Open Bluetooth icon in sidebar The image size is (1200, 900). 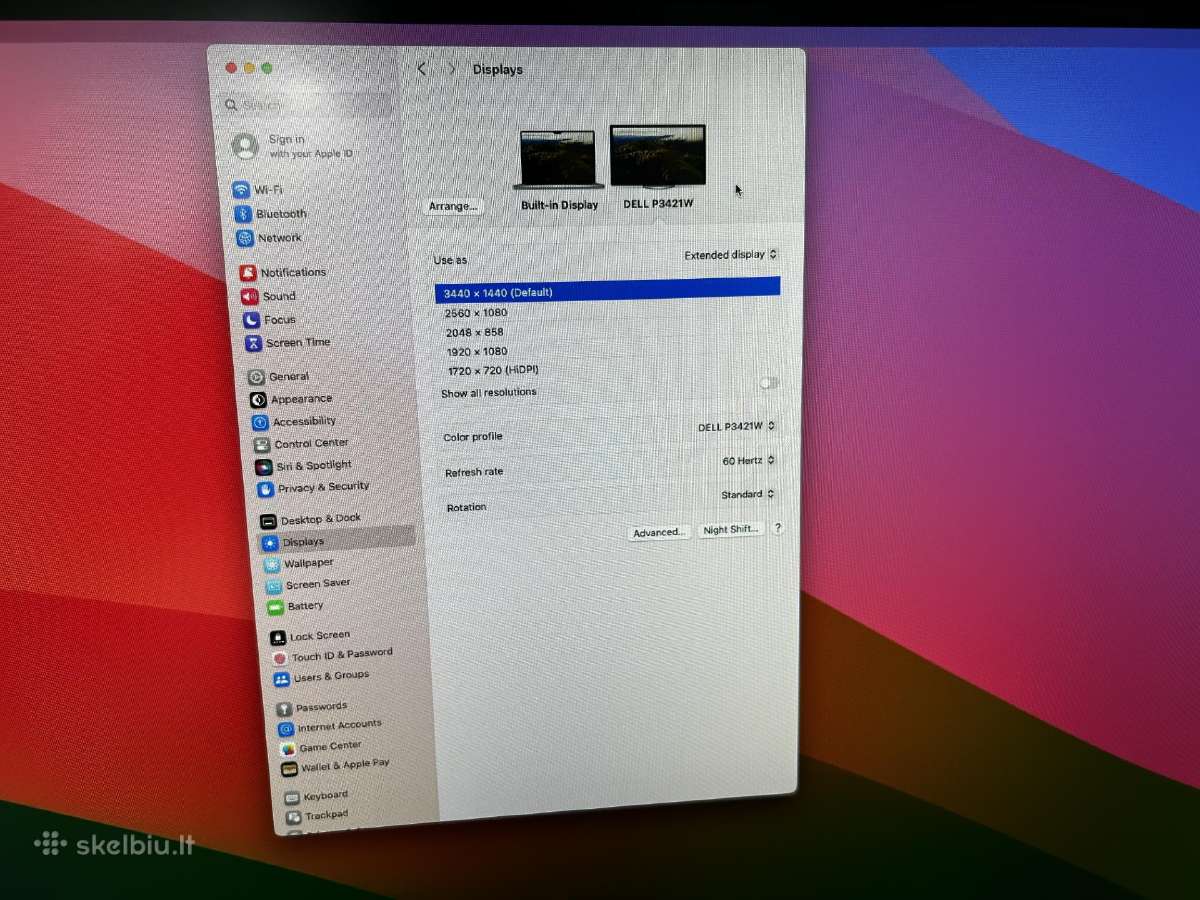coord(243,214)
